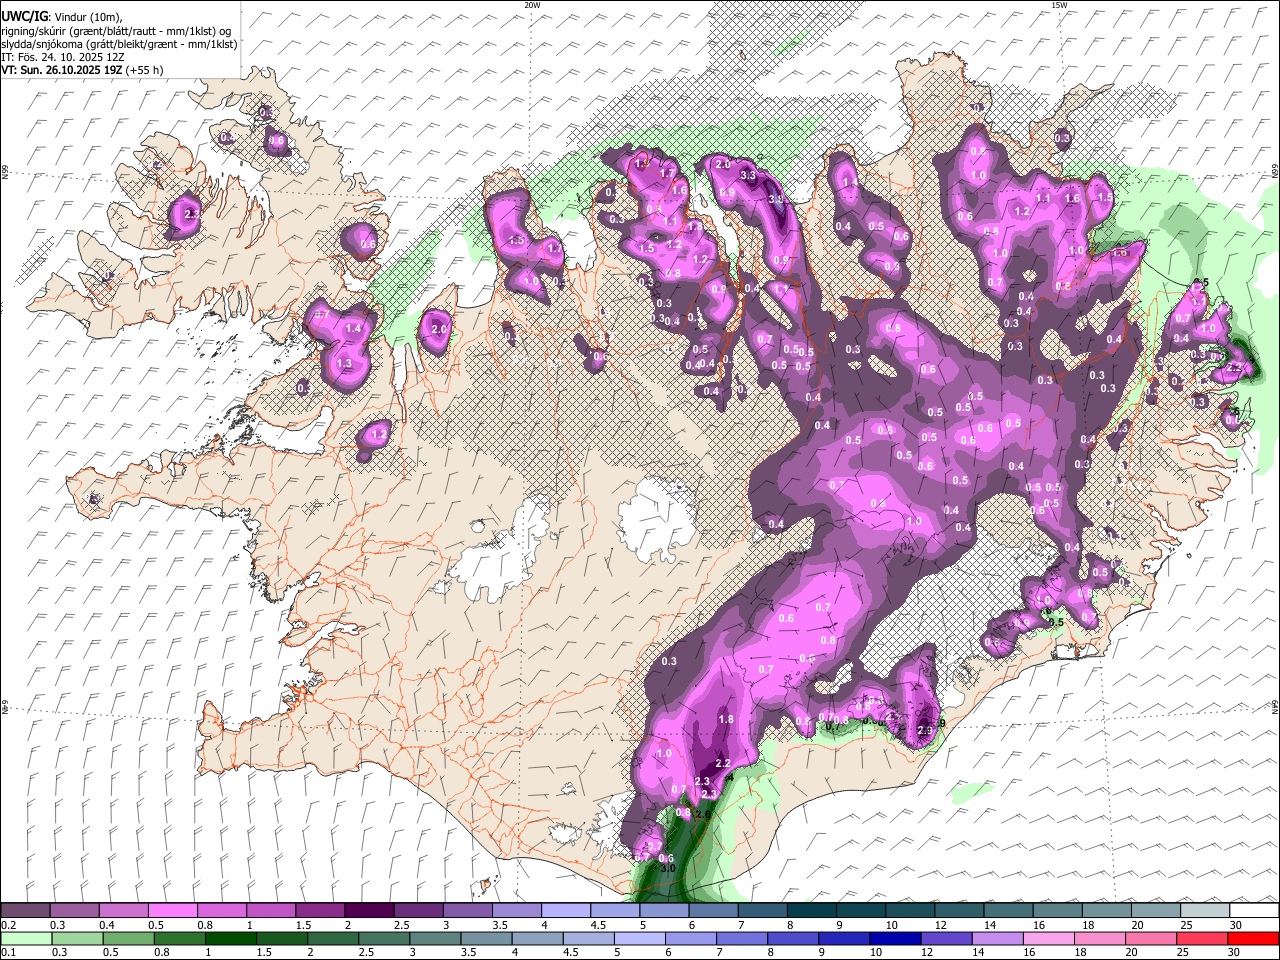
Task: Click the '3.0' value near the south coast
Action: [x=669, y=868]
